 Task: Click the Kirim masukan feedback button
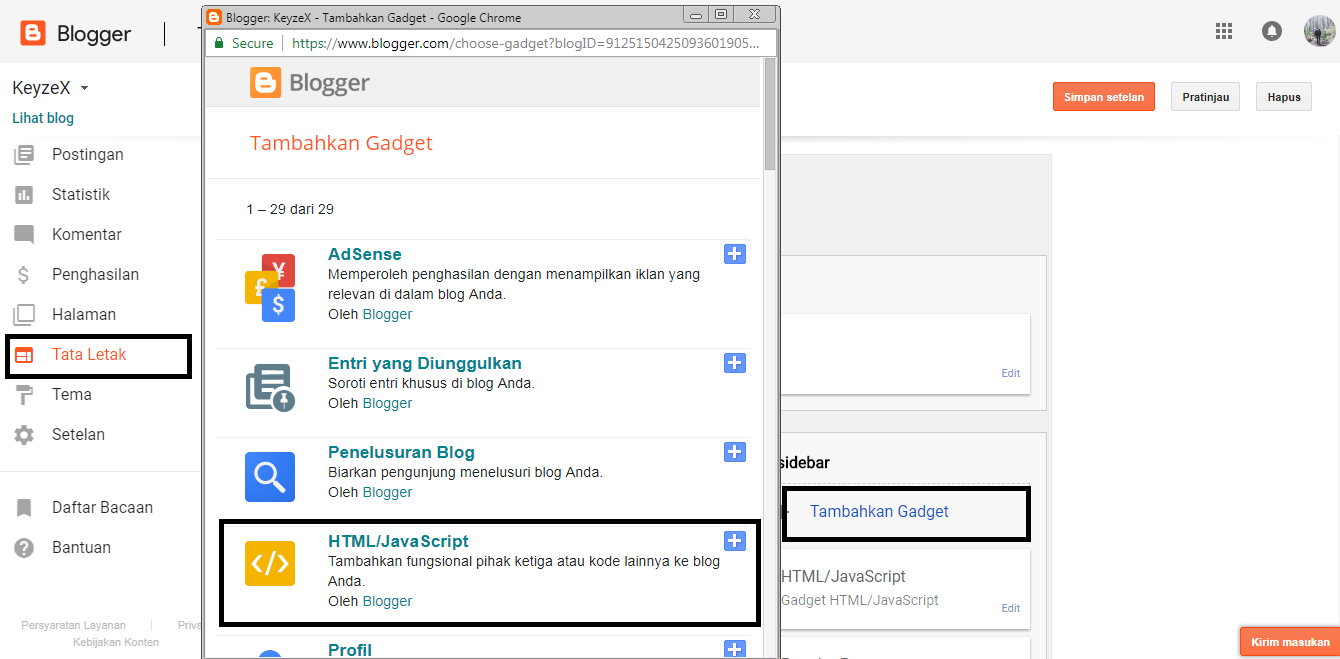(x=1290, y=642)
